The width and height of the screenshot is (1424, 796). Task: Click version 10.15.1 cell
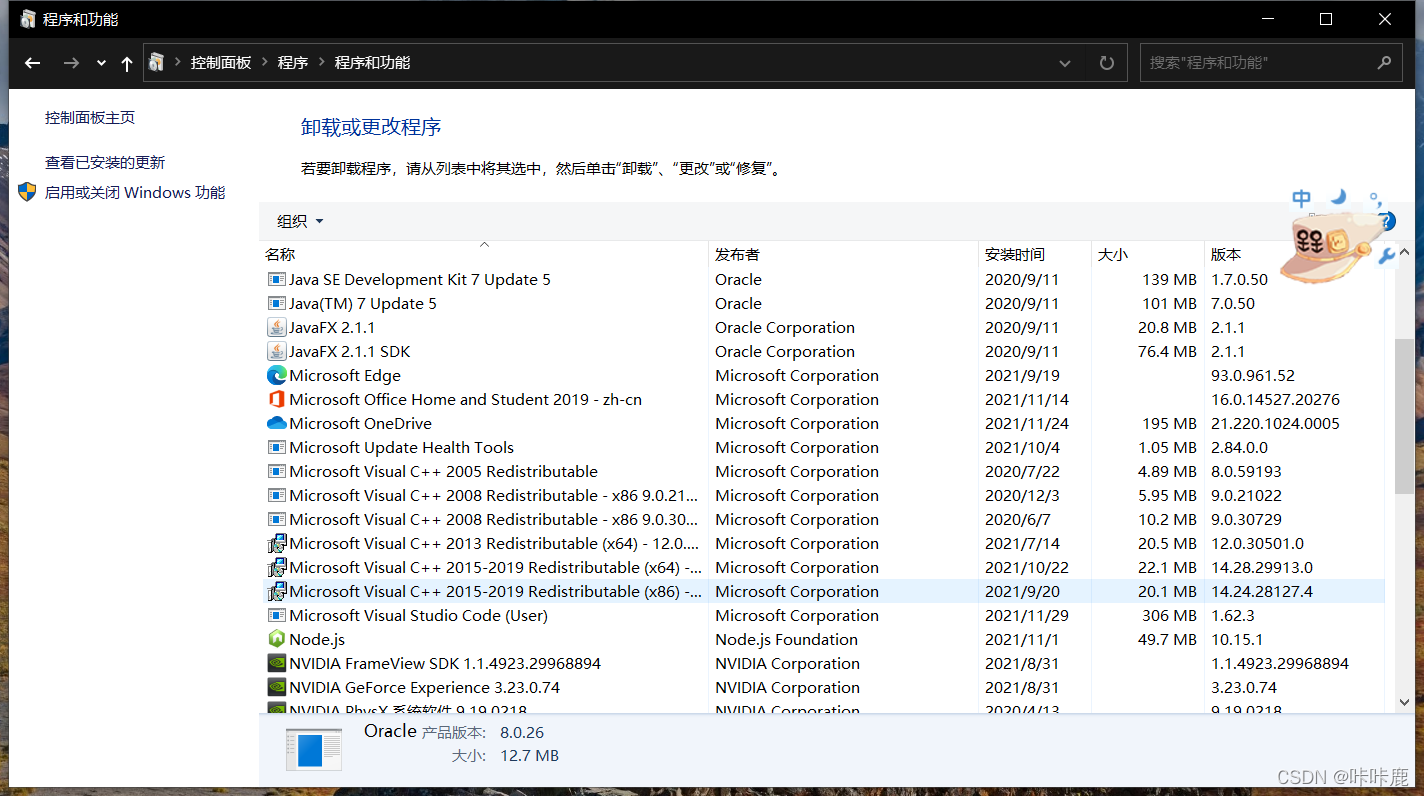click(1237, 640)
